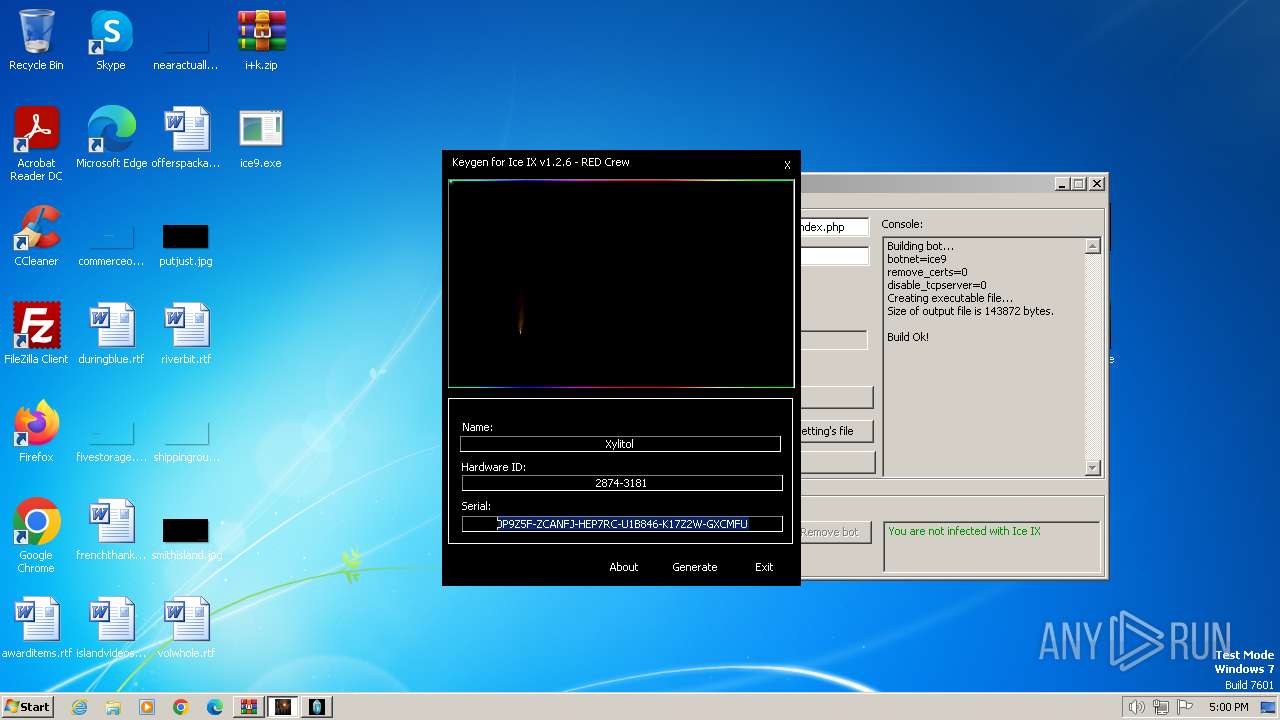Switch to the keygen taskbar button
The height and width of the screenshot is (720, 1280).
tap(283, 707)
